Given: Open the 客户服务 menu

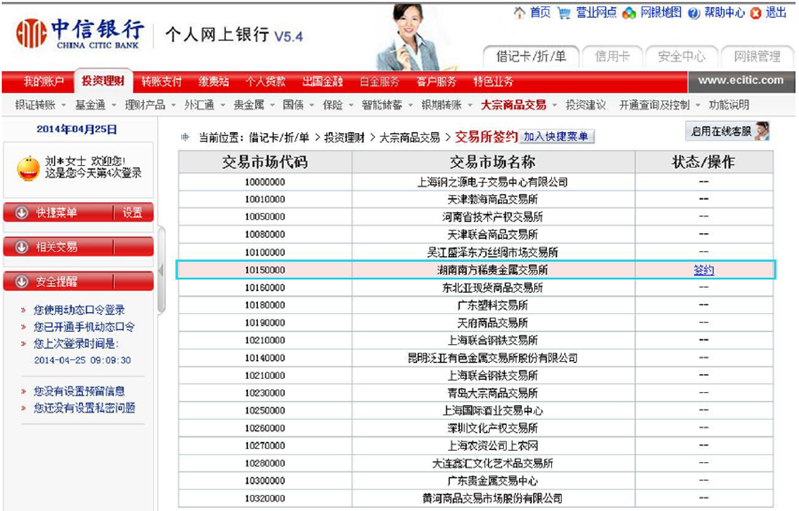Looking at the screenshot, I should click(436, 82).
